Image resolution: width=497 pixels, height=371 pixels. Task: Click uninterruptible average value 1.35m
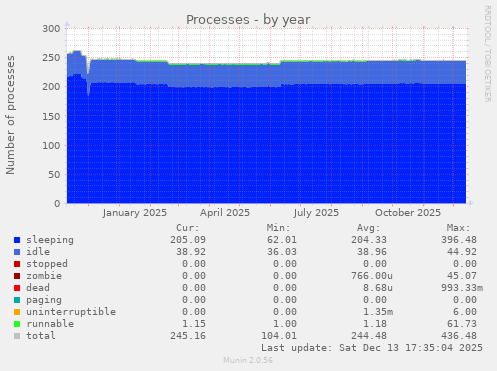pos(378,312)
